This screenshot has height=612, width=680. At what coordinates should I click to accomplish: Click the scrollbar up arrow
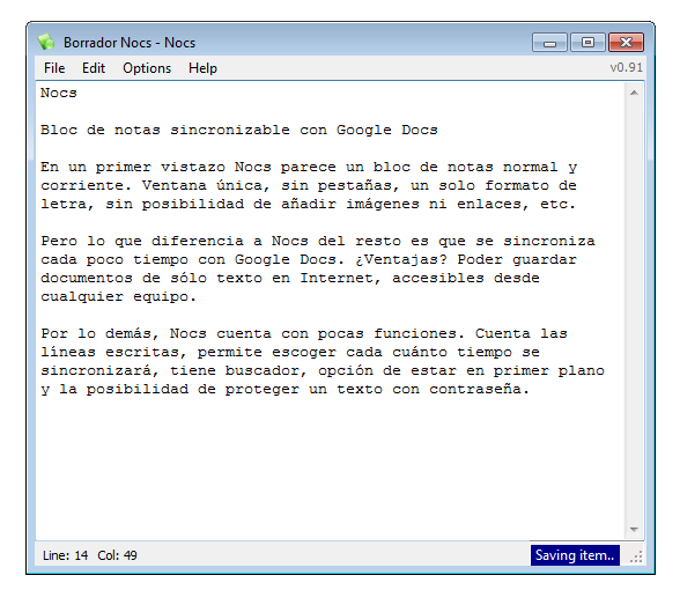tap(634, 93)
